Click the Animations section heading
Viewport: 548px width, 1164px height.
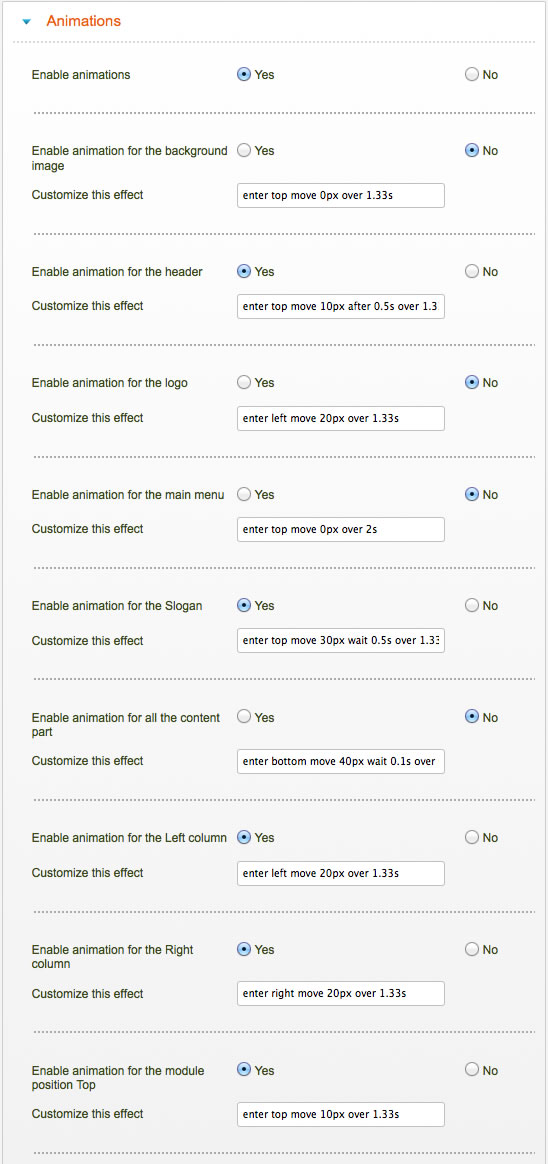(x=83, y=22)
